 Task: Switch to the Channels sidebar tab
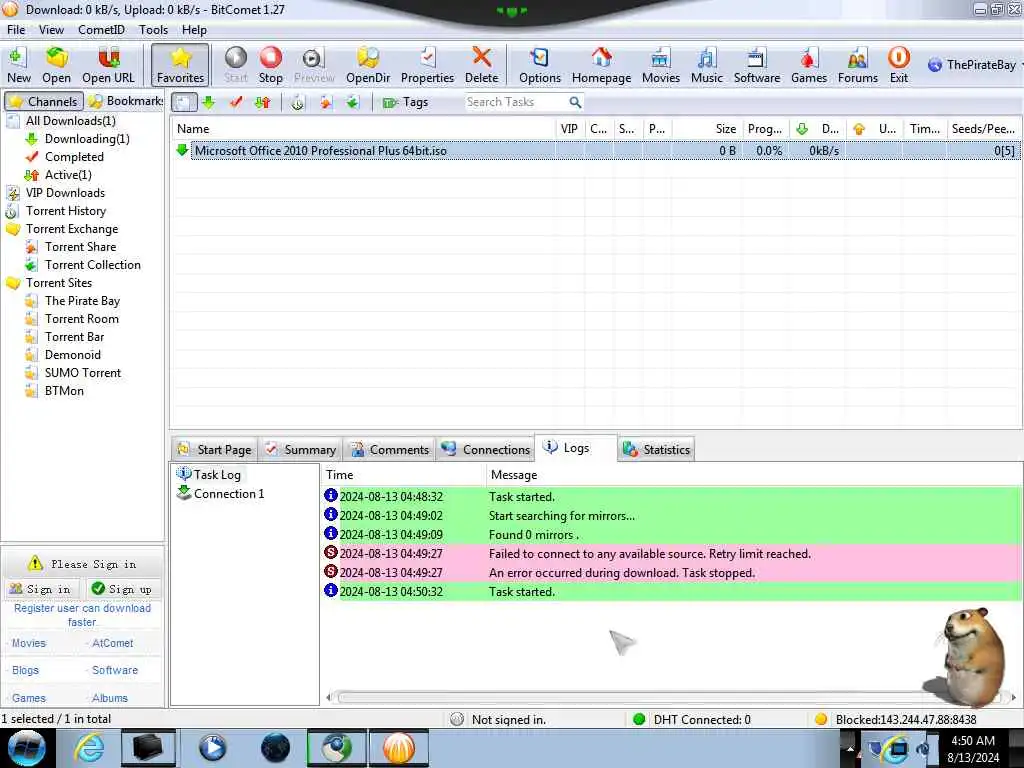point(44,101)
